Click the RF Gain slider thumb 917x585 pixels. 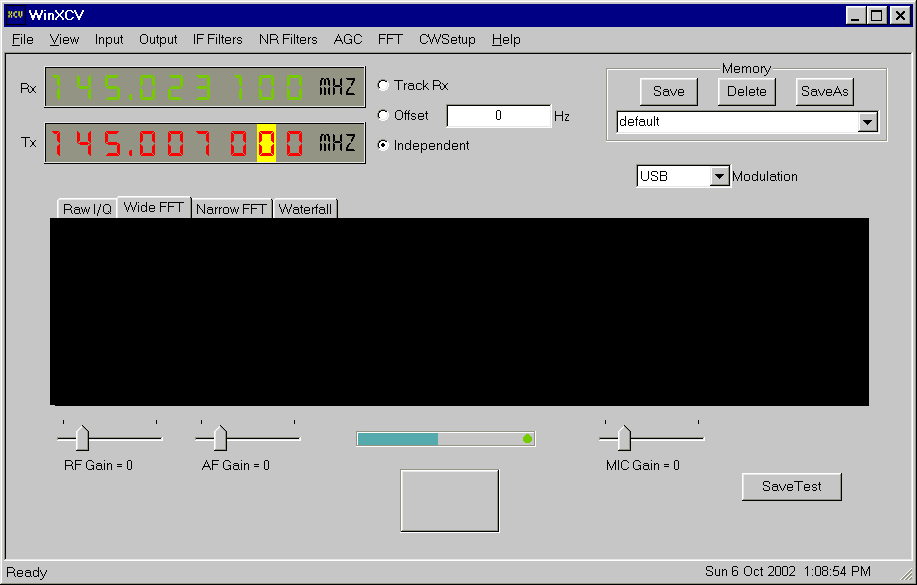(82, 438)
